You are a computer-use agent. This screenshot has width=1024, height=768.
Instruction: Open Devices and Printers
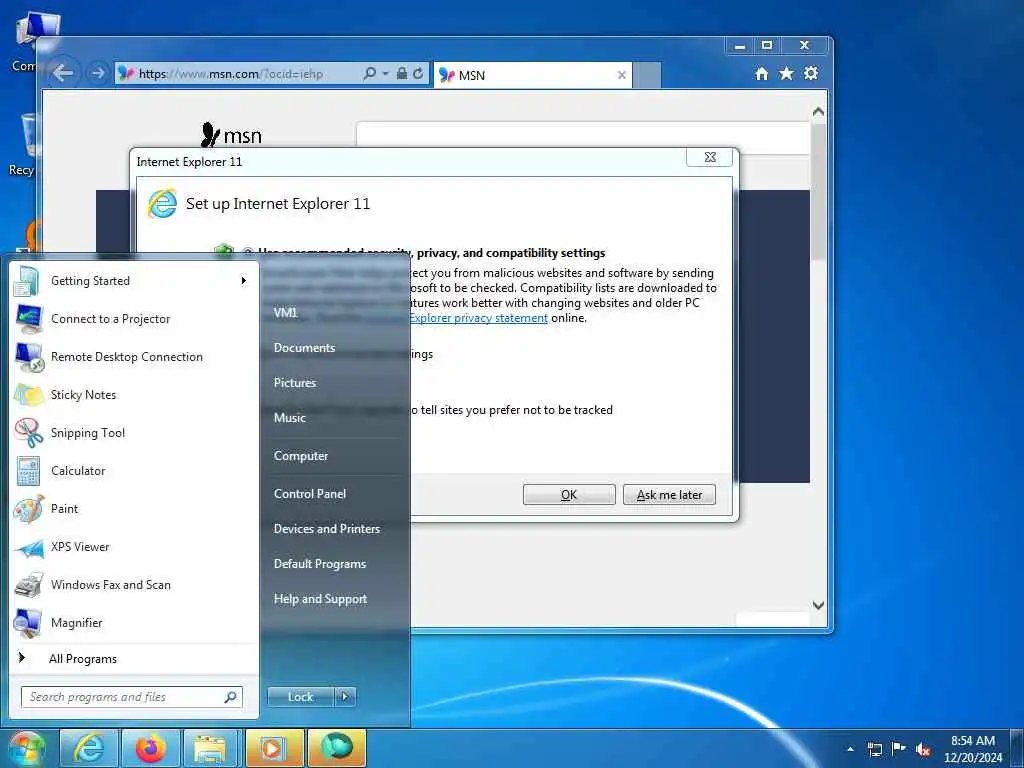pos(327,529)
